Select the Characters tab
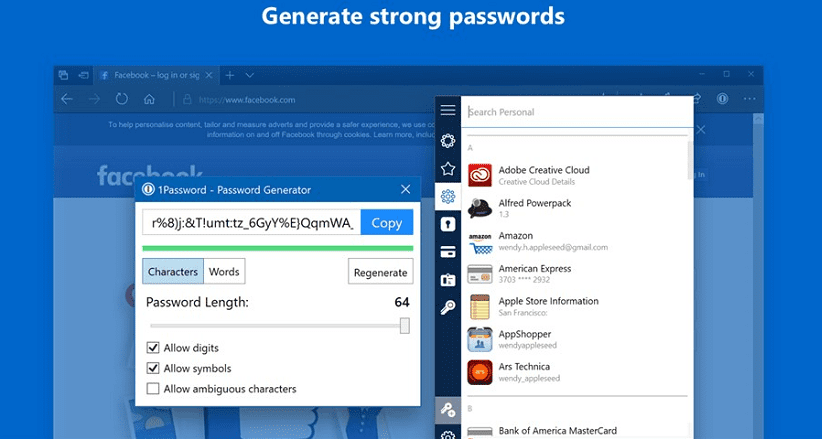 coord(173,272)
